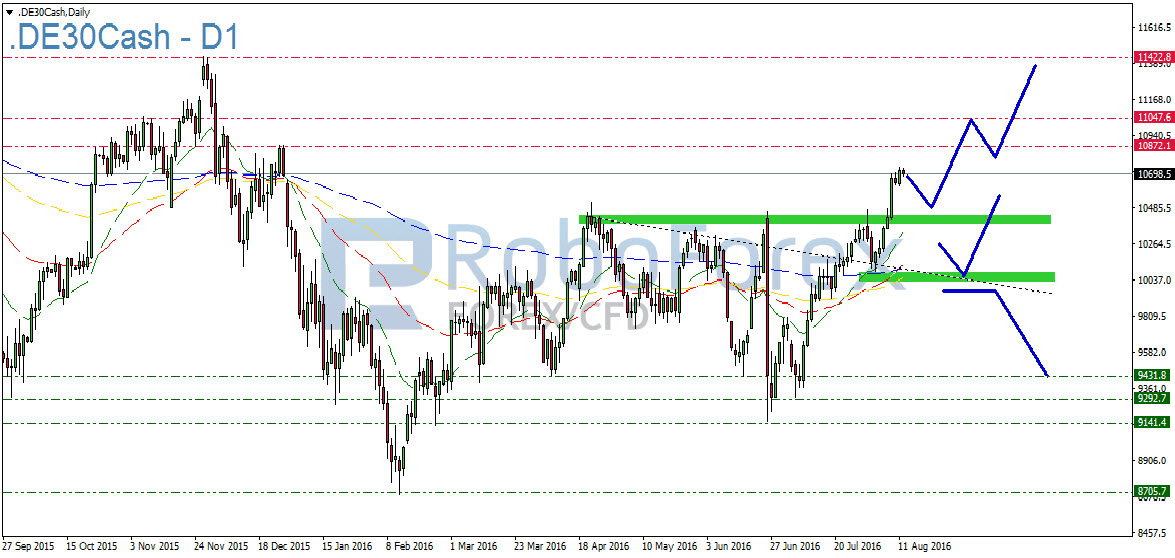The image size is (1175, 558).
Task: Click the chart menu triangle beside .DE30Cash,Daily
Action: [9, 11]
